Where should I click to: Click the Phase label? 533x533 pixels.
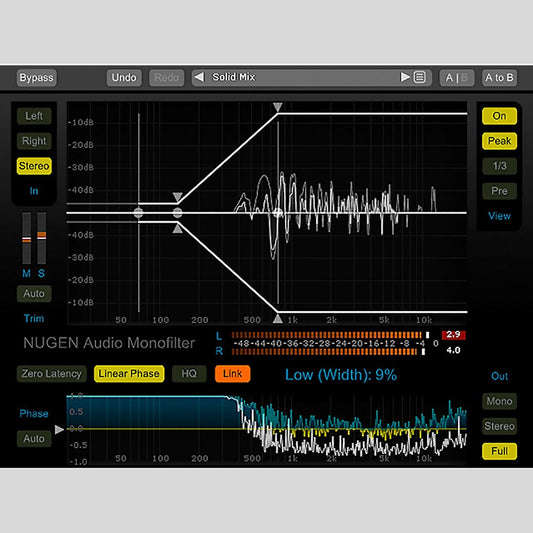point(34,414)
